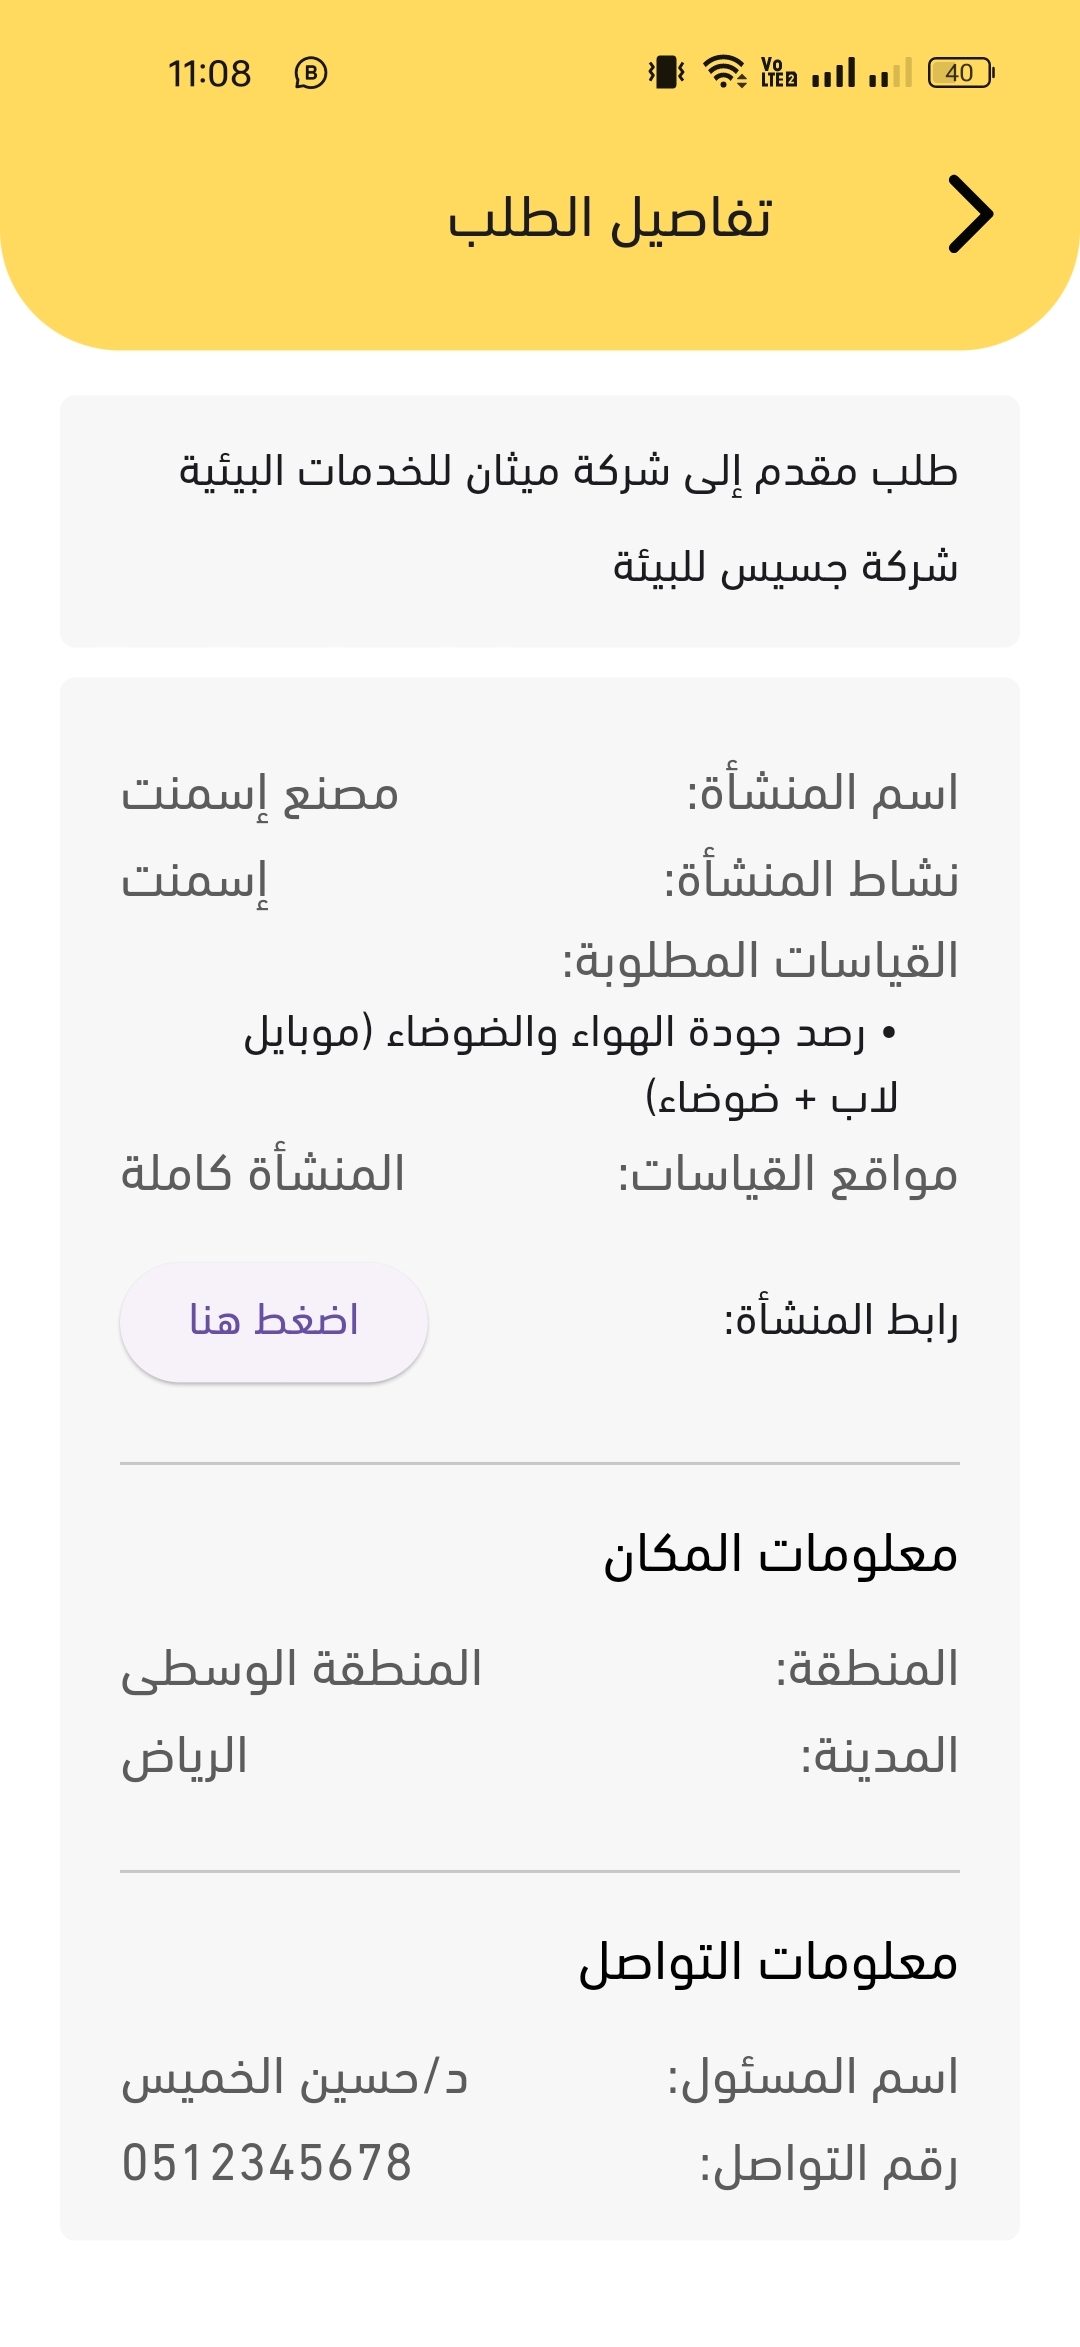The image size is (1080, 2347).
Task: Tap the vibrate mode status icon
Action: [x=666, y=72]
